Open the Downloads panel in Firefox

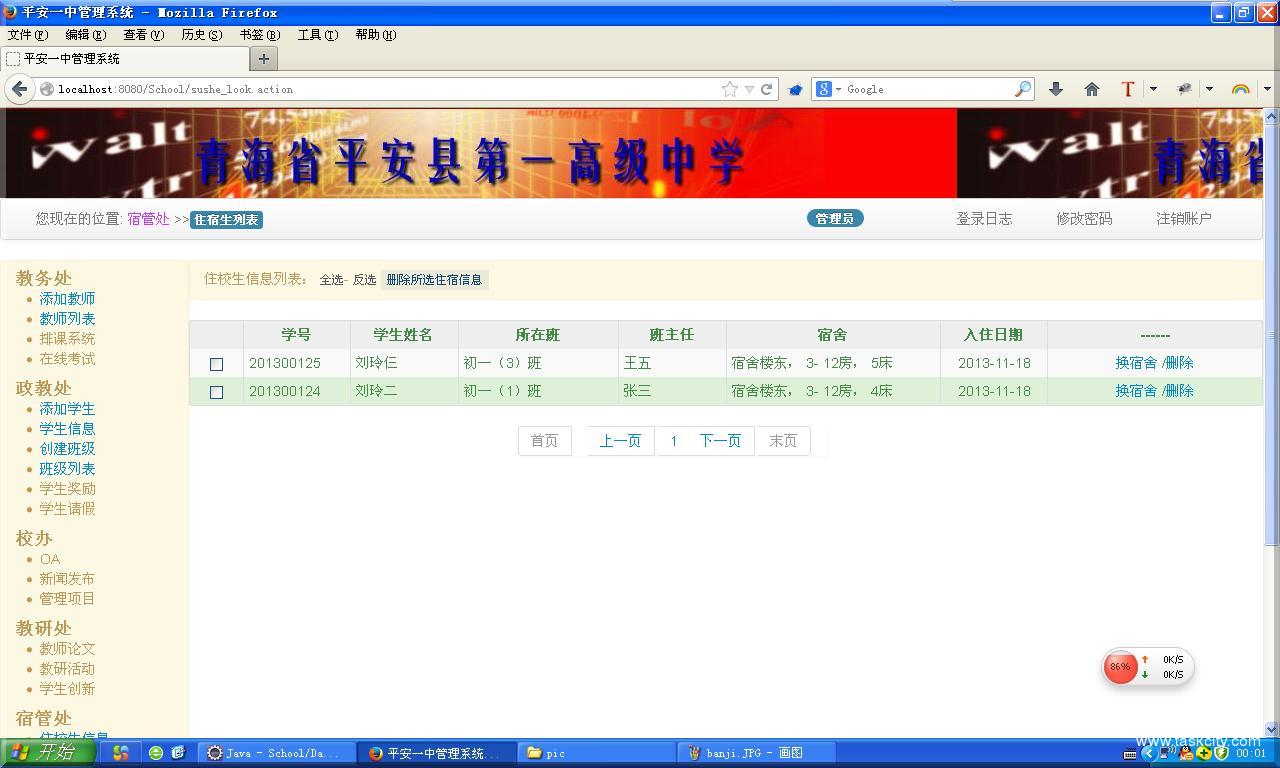click(1056, 89)
